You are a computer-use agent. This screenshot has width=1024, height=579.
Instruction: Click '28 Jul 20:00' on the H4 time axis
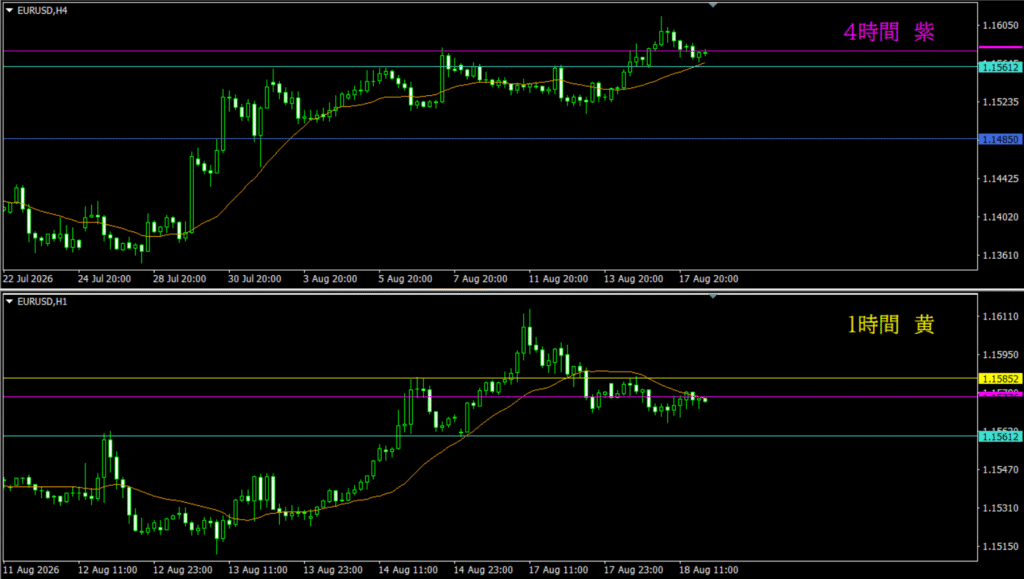(x=180, y=279)
